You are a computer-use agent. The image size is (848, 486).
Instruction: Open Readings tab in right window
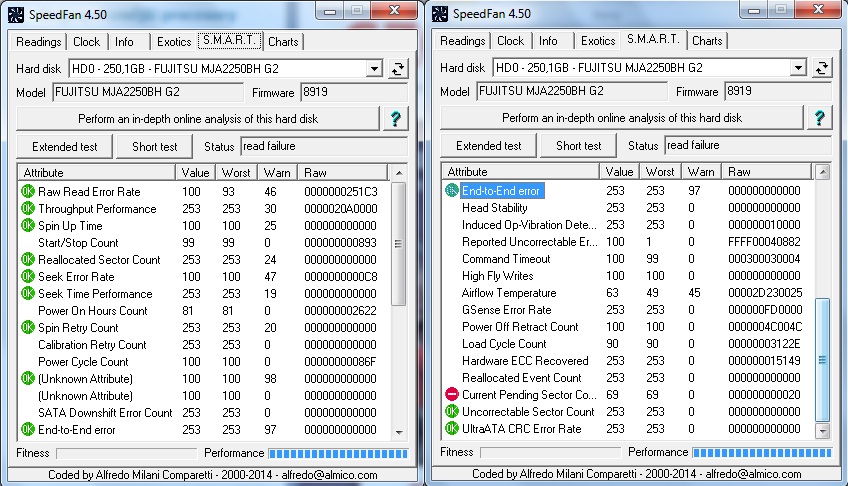pyautogui.click(x=462, y=41)
